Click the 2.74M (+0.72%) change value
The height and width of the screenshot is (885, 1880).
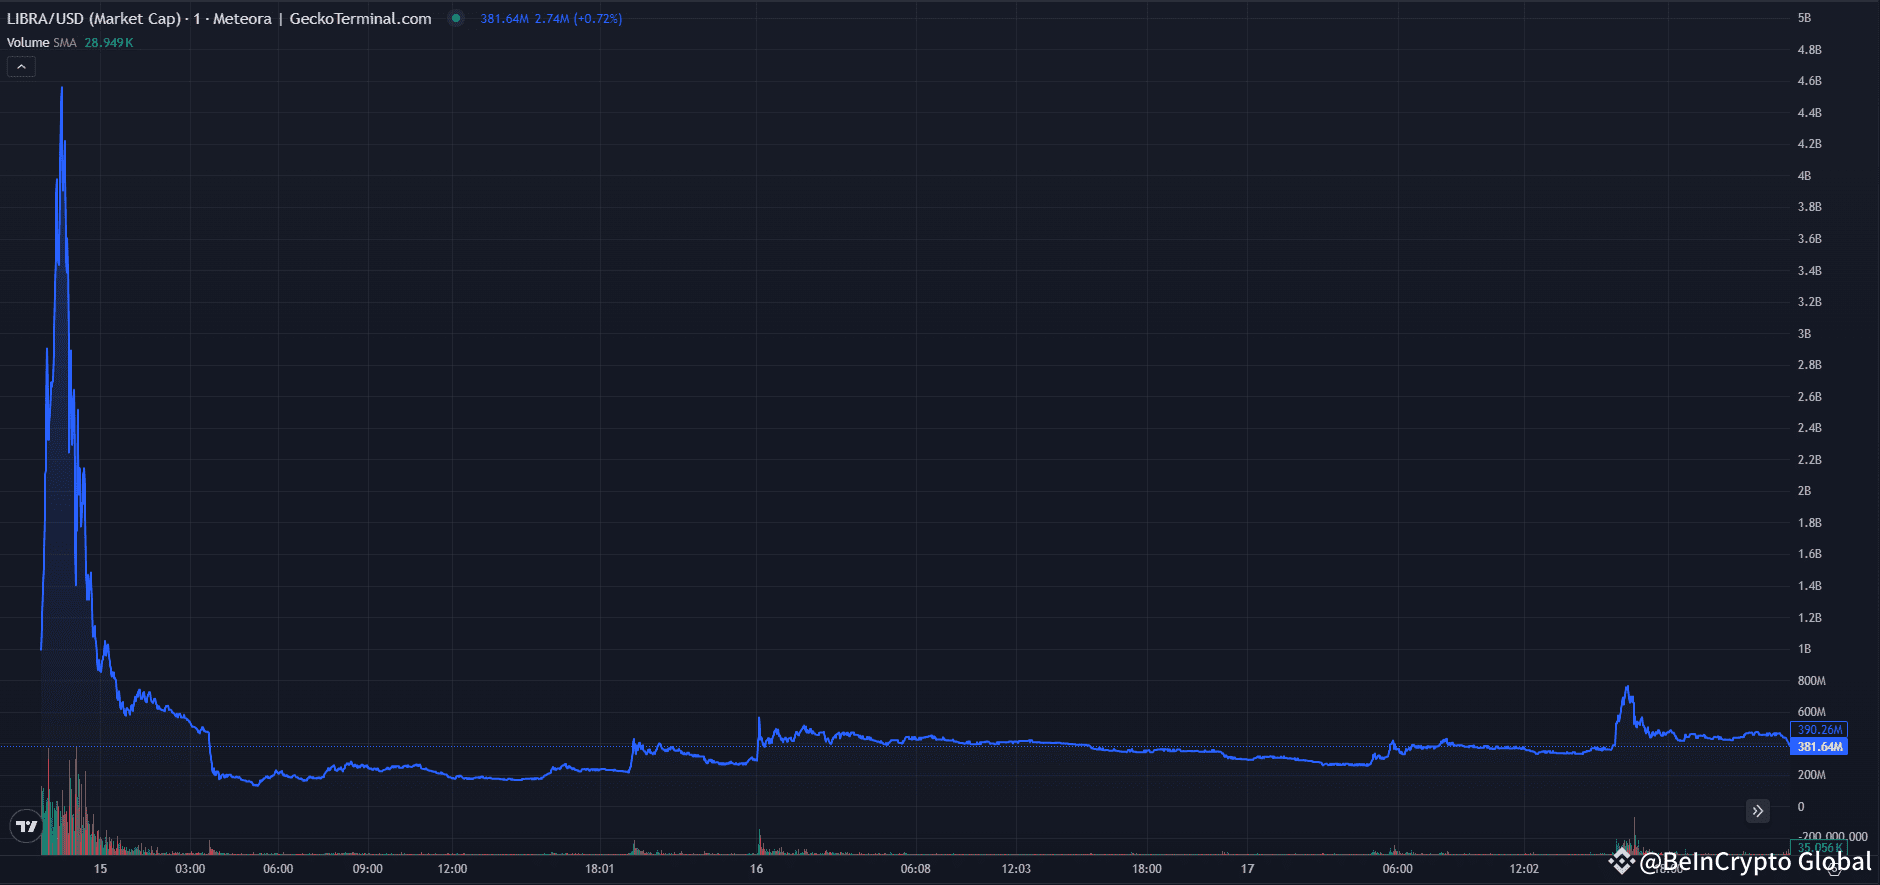click(578, 19)
